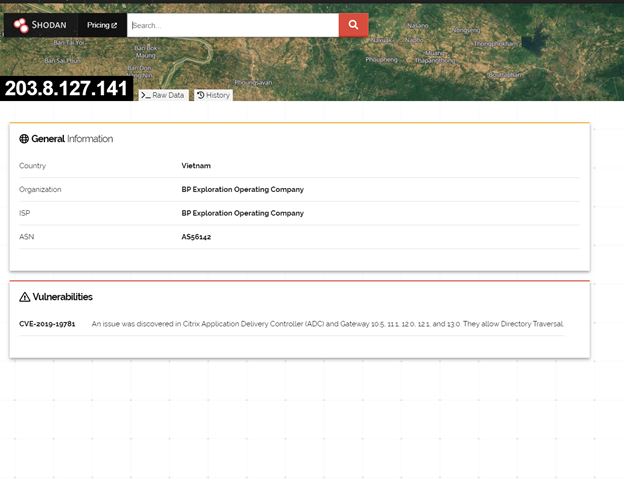This screenshot has width=624, height=482.
Task: Click the Organization value BP Exploration Operating Company
Action: point(242,189)
